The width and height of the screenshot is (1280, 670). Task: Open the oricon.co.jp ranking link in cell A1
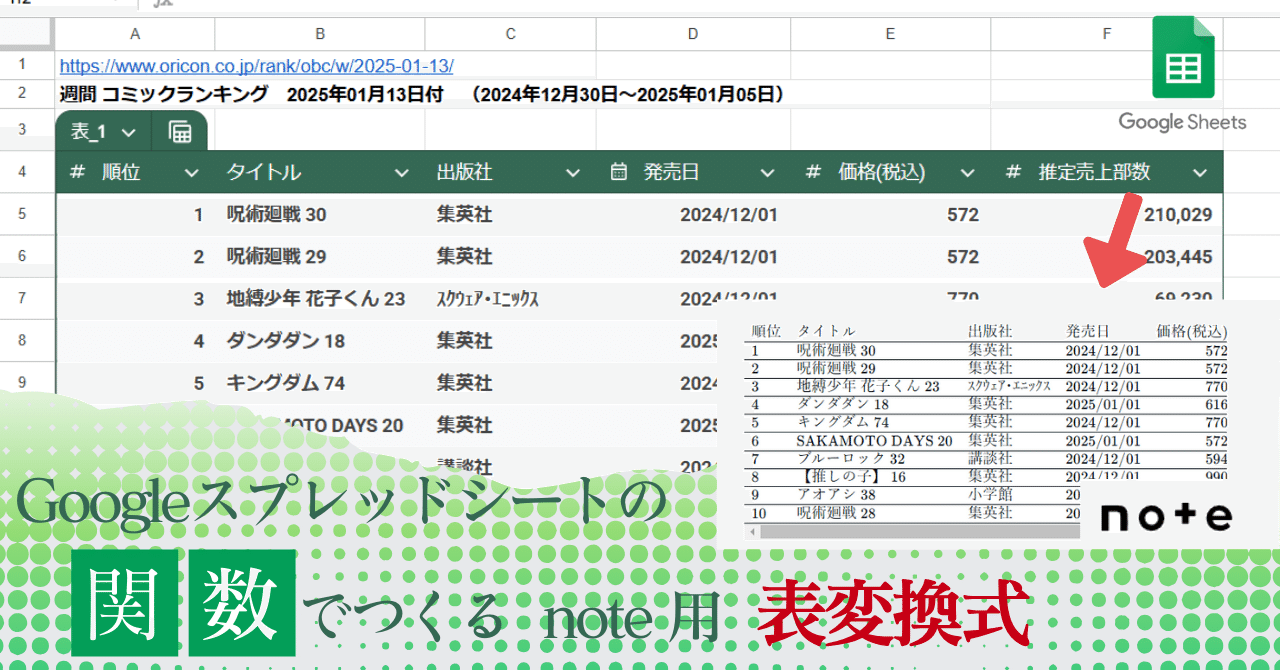click(x=257, y=66)
